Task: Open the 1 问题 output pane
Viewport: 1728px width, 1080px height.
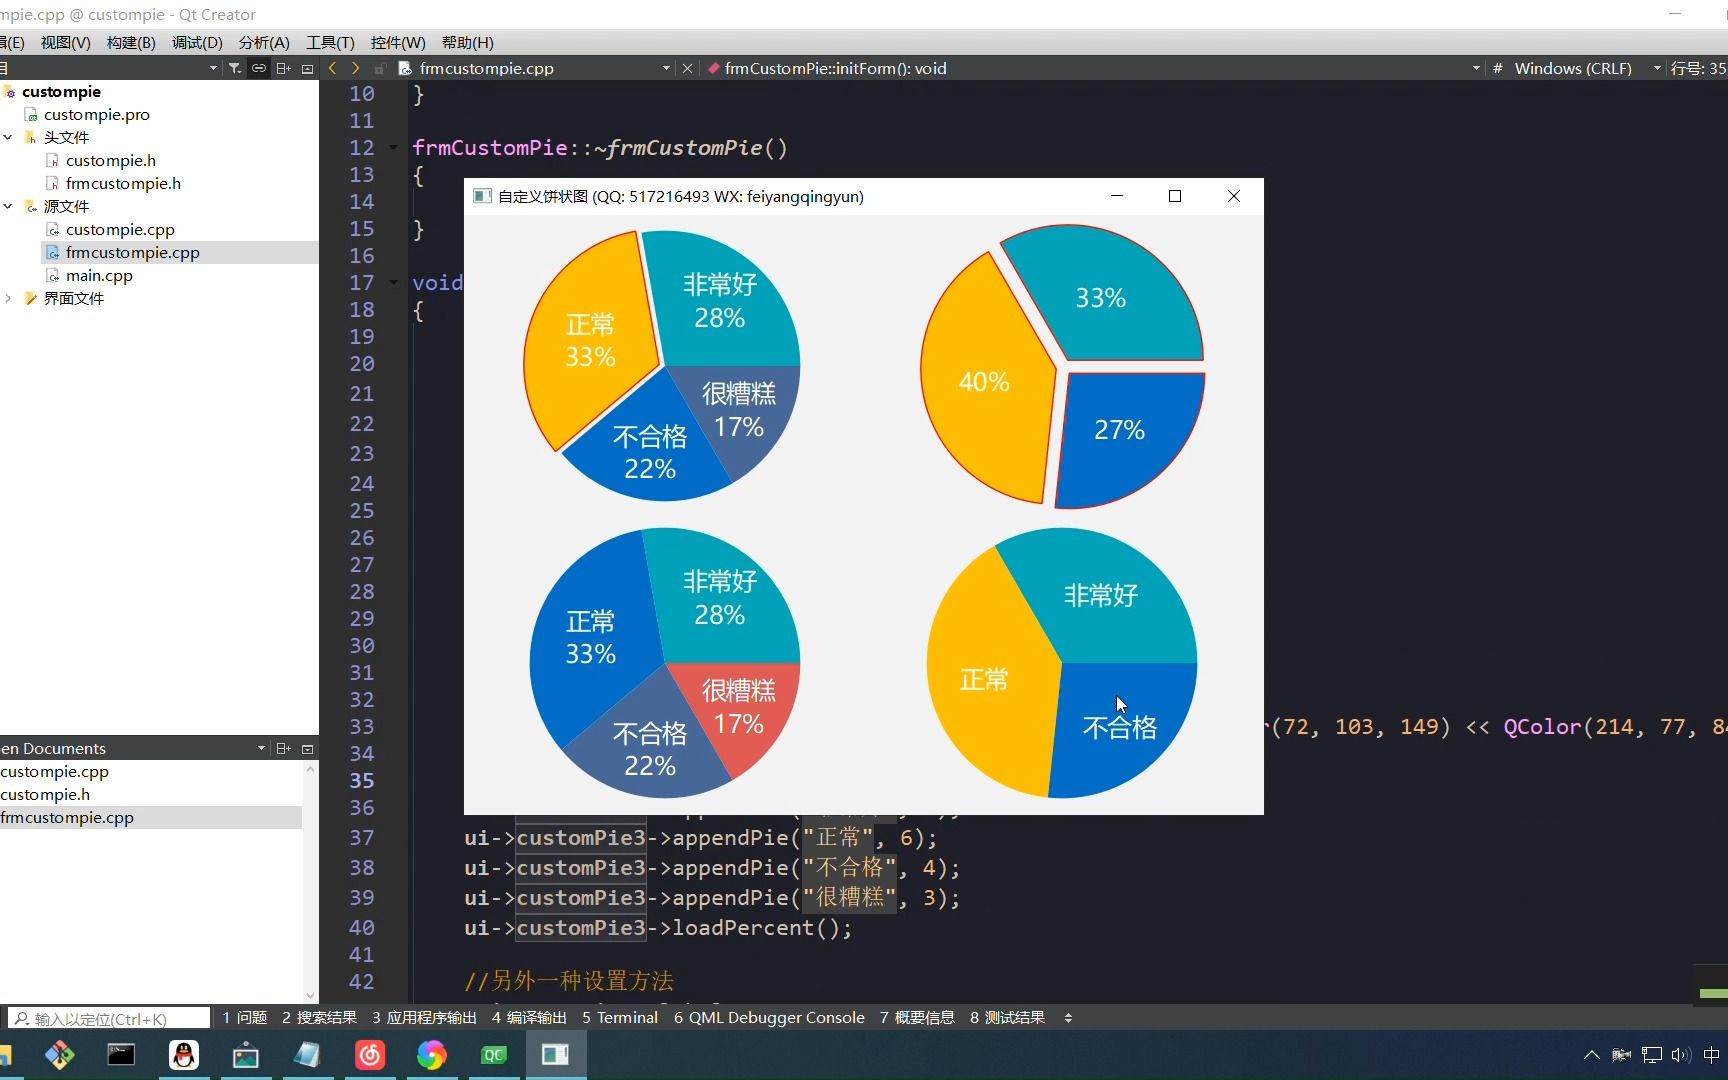Action: [x=244, y=1017]
